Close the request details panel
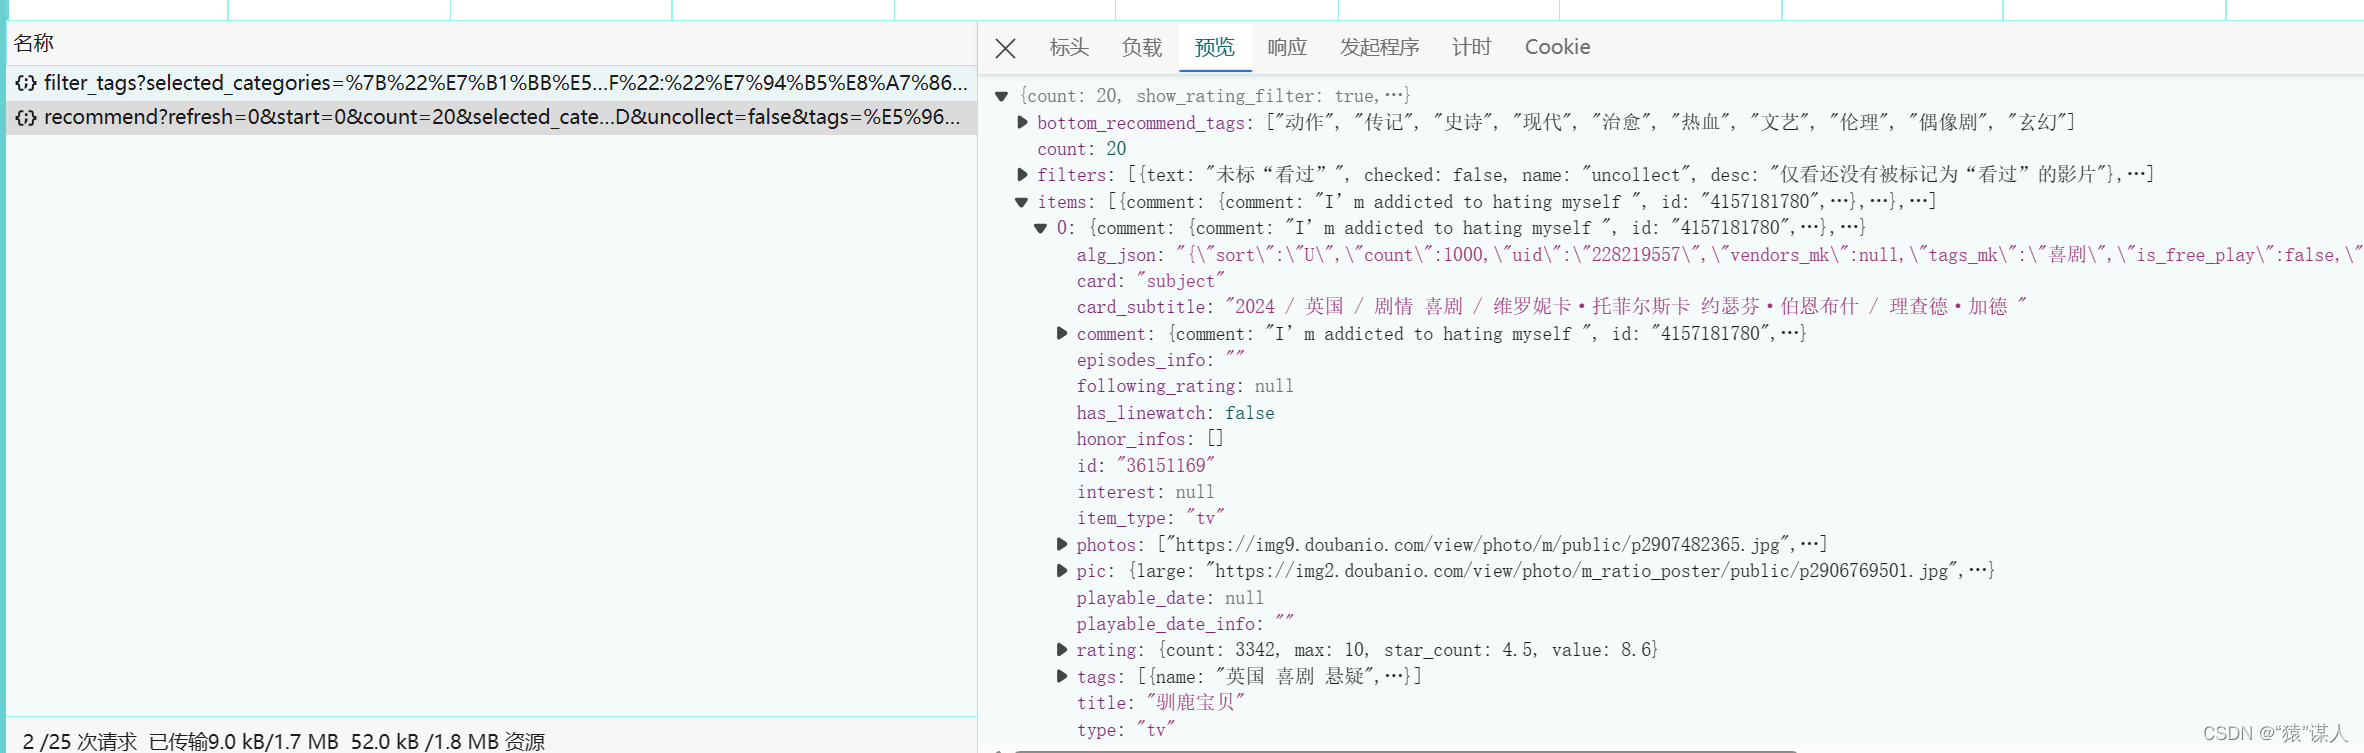This screenshot has width=2364, height=753. coord(1005,48)
